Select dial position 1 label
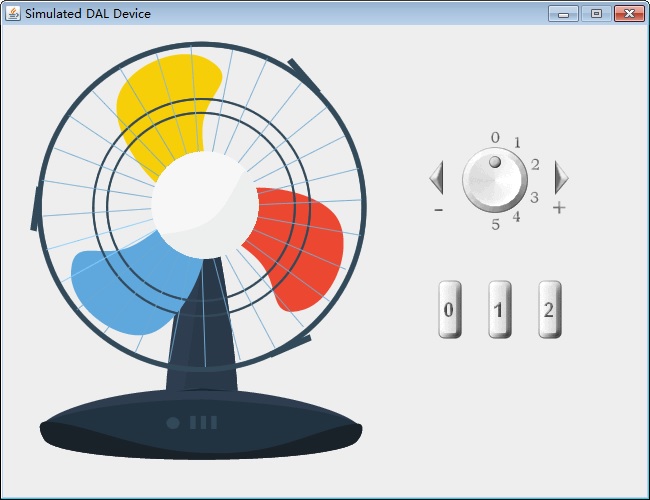650x500 pixels. coord(517,143)
